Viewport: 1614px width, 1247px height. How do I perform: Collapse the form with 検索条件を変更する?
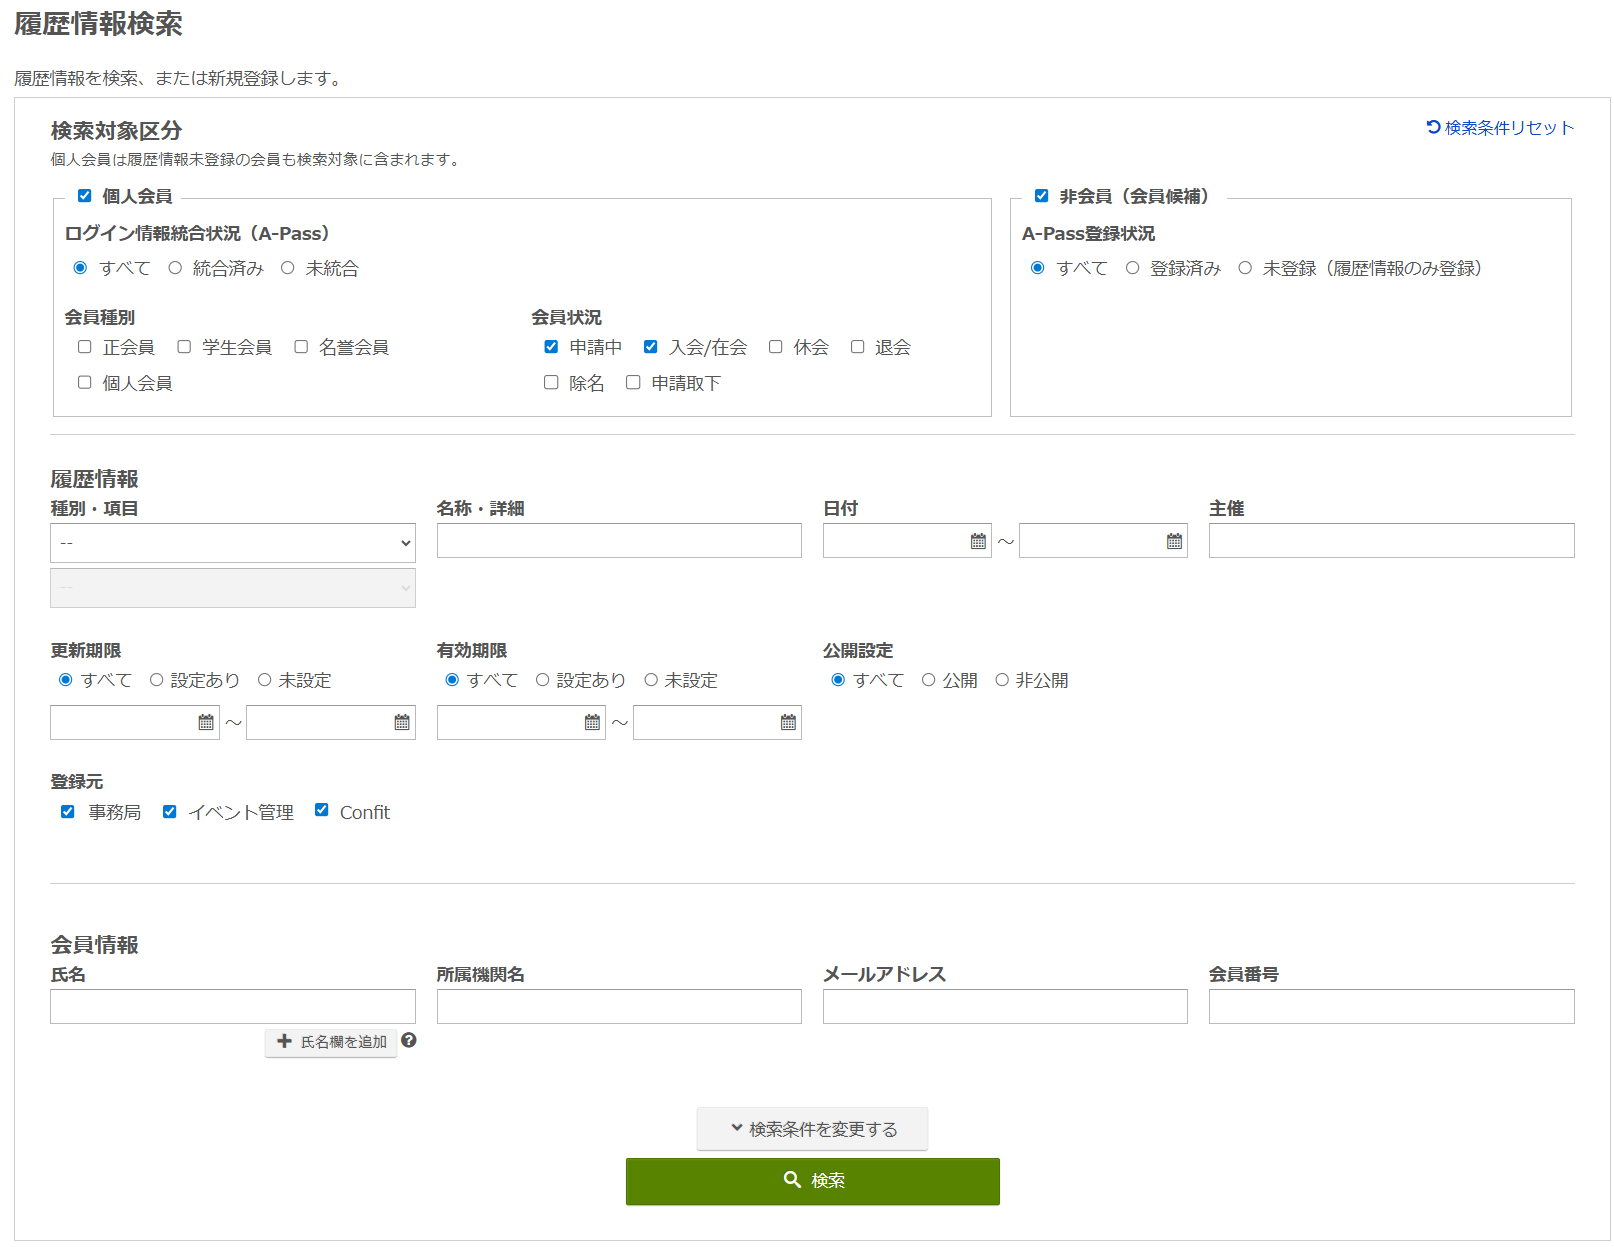[x=812, y=1128]
